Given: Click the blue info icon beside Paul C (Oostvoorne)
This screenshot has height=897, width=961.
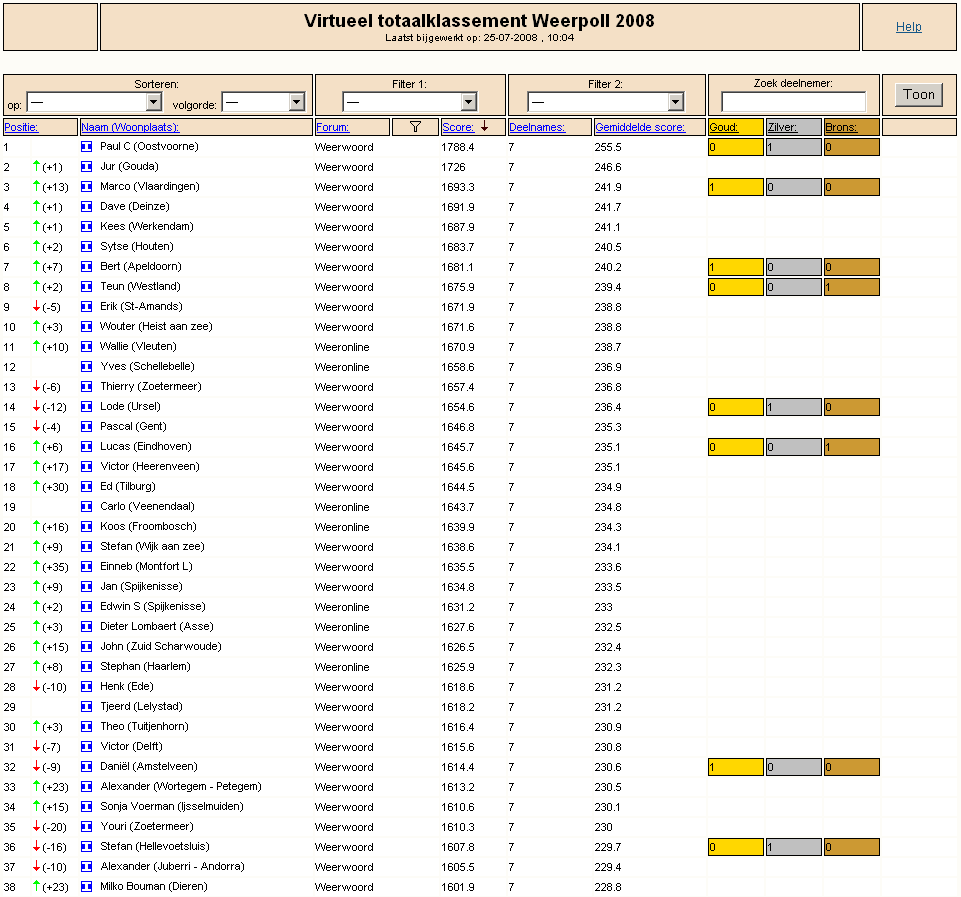Looking at the screenshot, I should click(x=86, y=146).
